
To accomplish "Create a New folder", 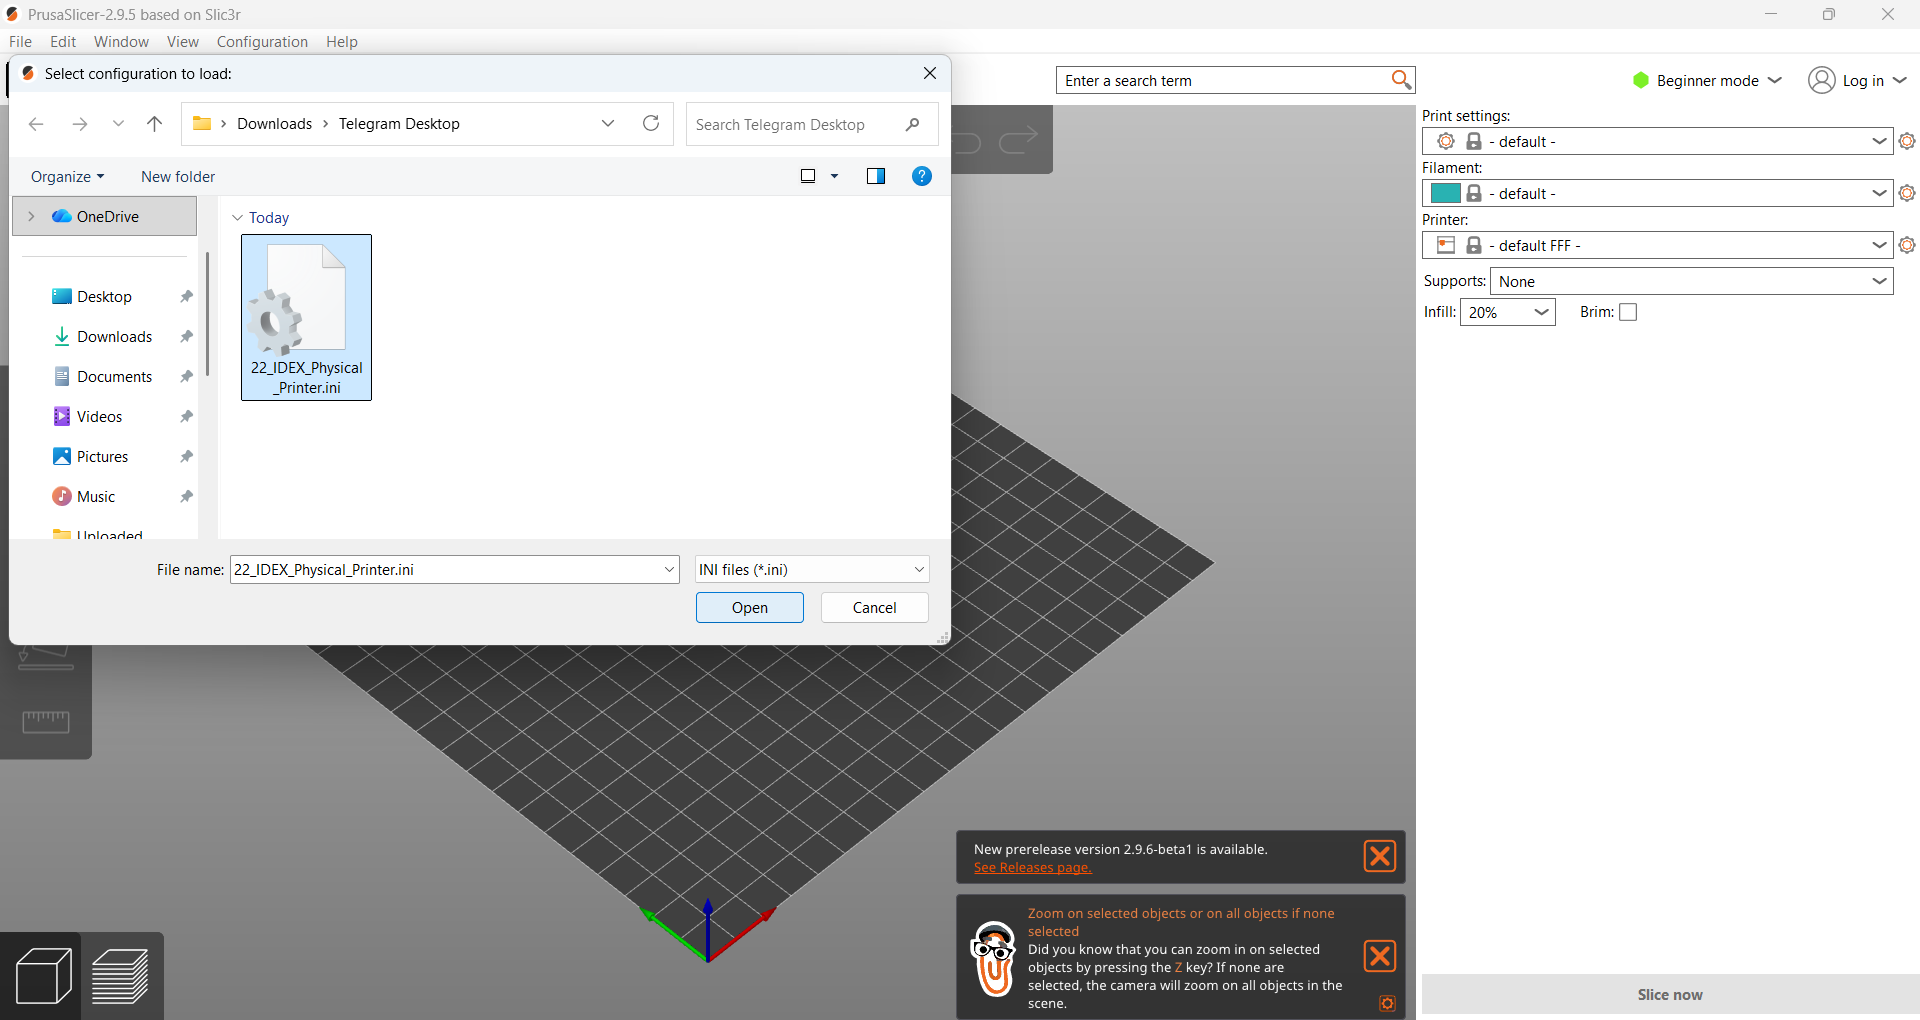I will [178, 177].
